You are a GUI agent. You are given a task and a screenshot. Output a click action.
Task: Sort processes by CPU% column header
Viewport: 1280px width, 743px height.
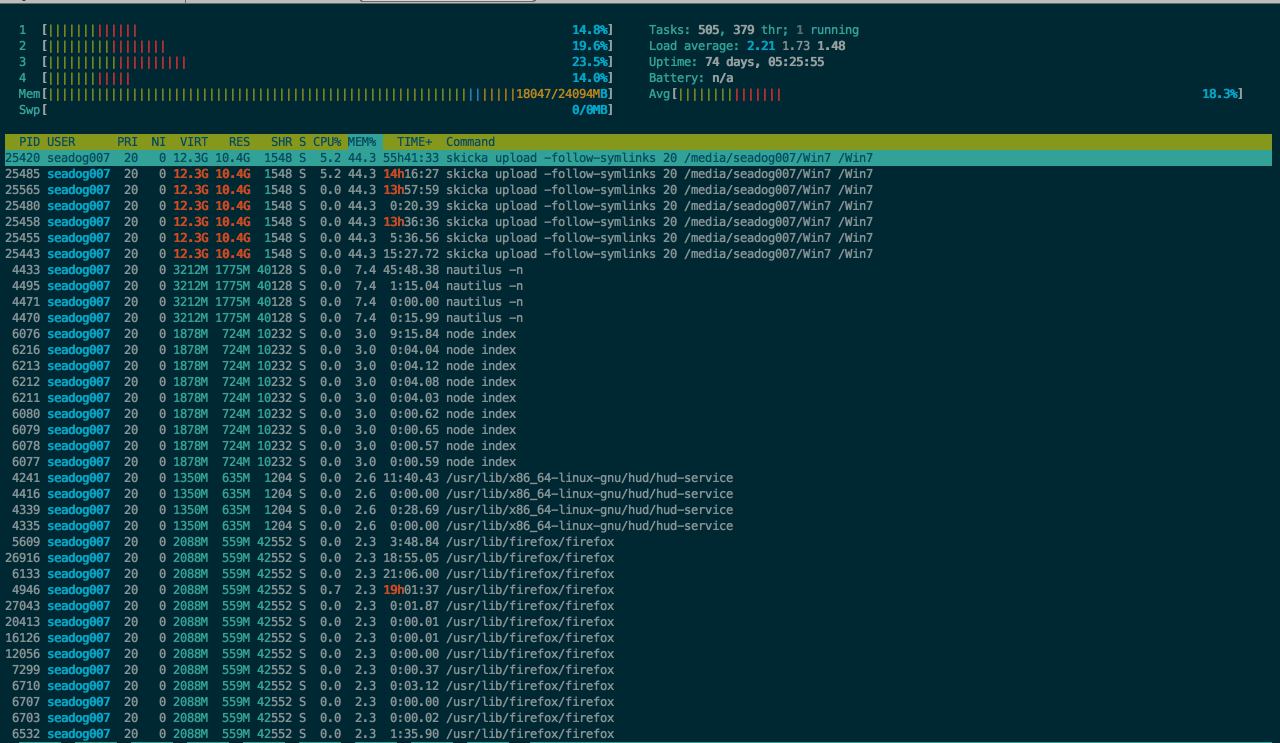[x=327, y=142]
